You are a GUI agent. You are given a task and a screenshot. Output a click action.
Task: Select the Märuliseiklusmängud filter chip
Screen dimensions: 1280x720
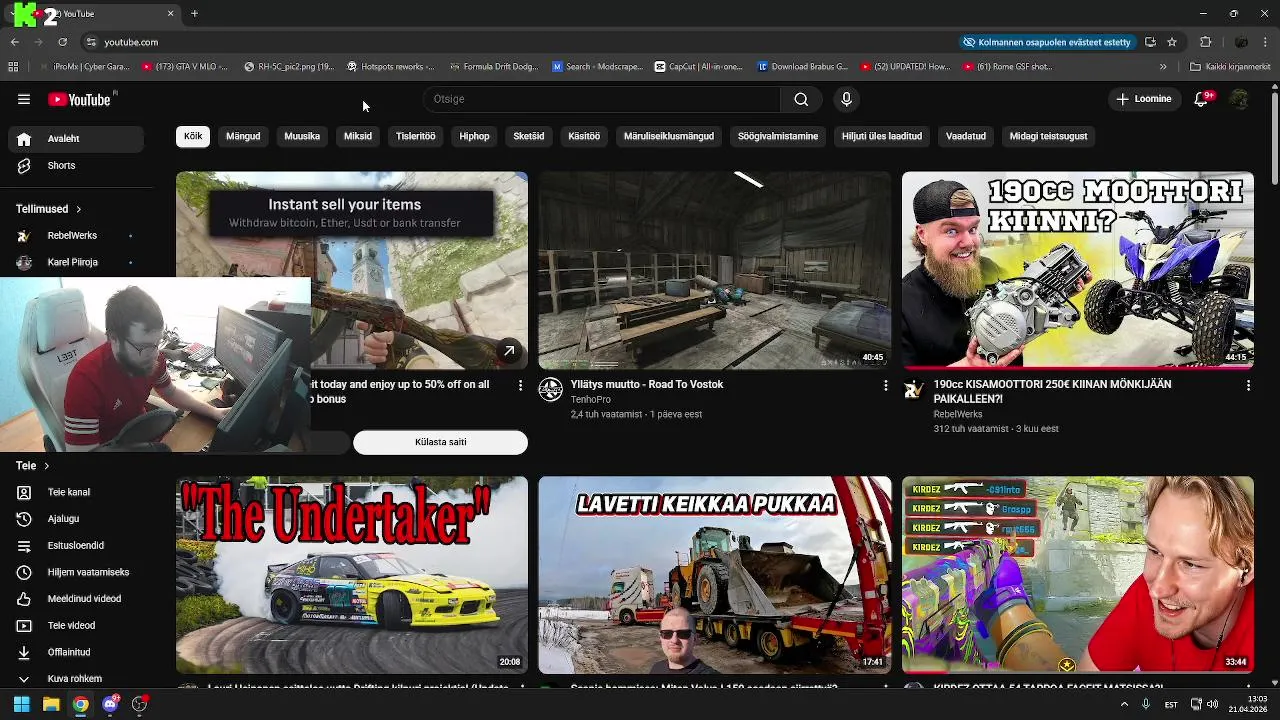669,136
